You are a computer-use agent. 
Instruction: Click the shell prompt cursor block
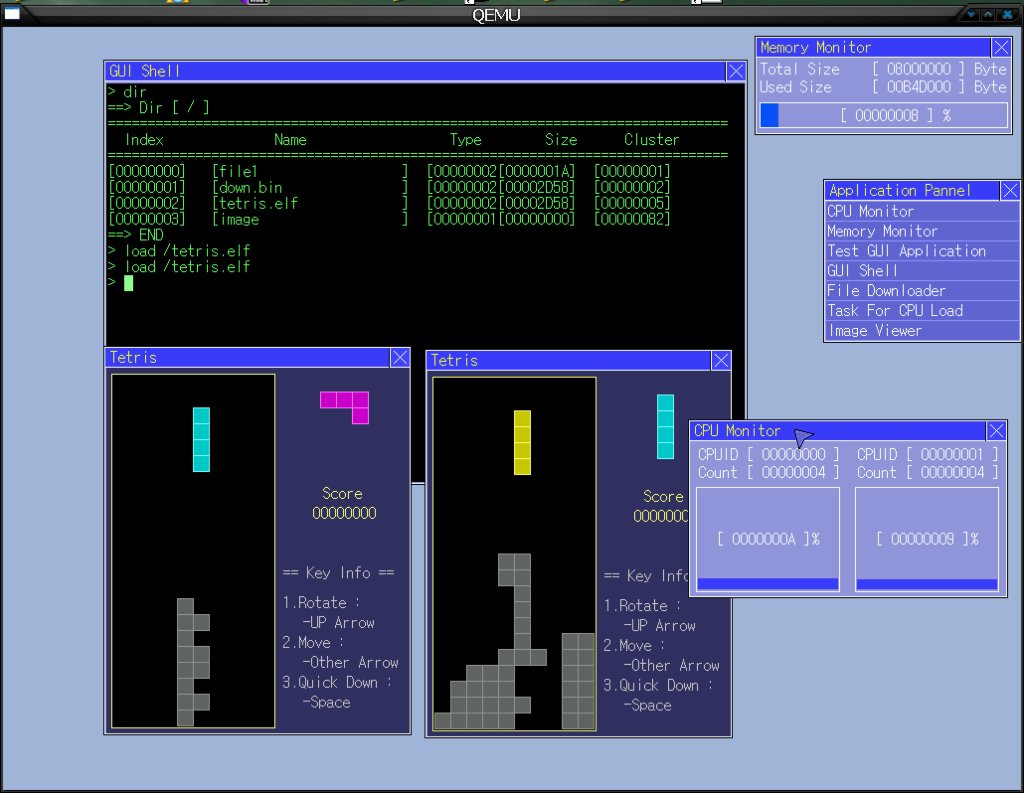coord(129,283)
